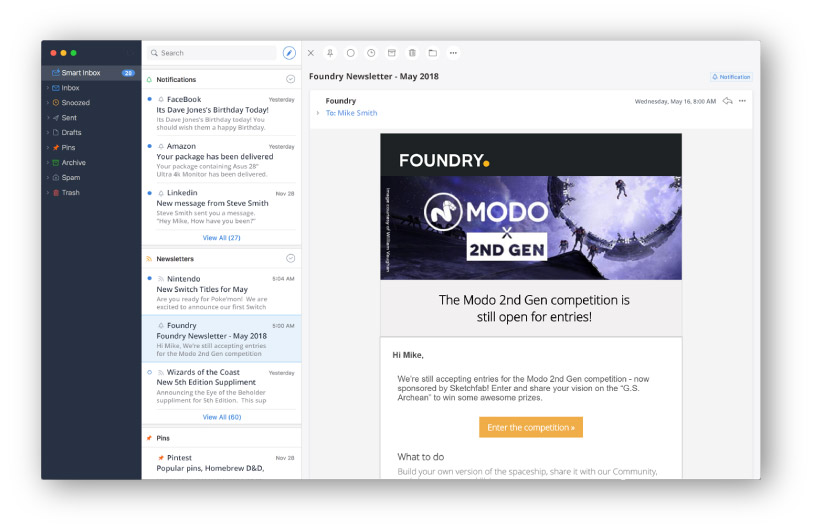Open Wizards of the Coast email

[222, 386]
